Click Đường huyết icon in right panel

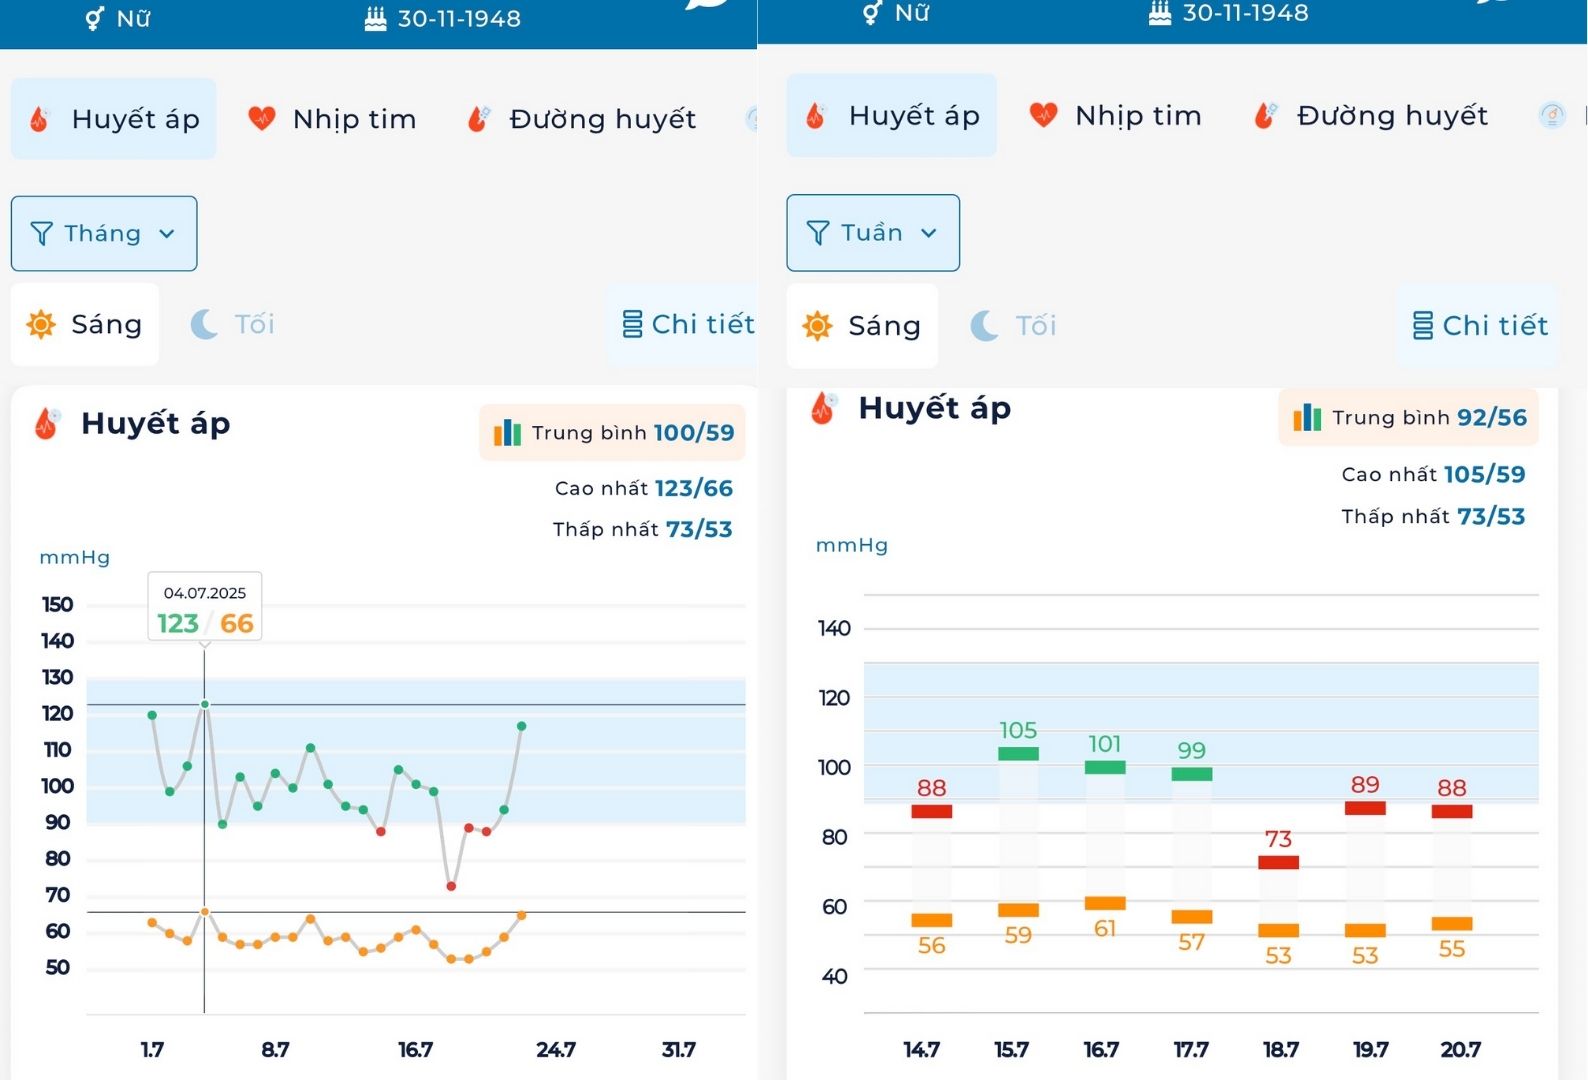click(x=1266, y=116)
